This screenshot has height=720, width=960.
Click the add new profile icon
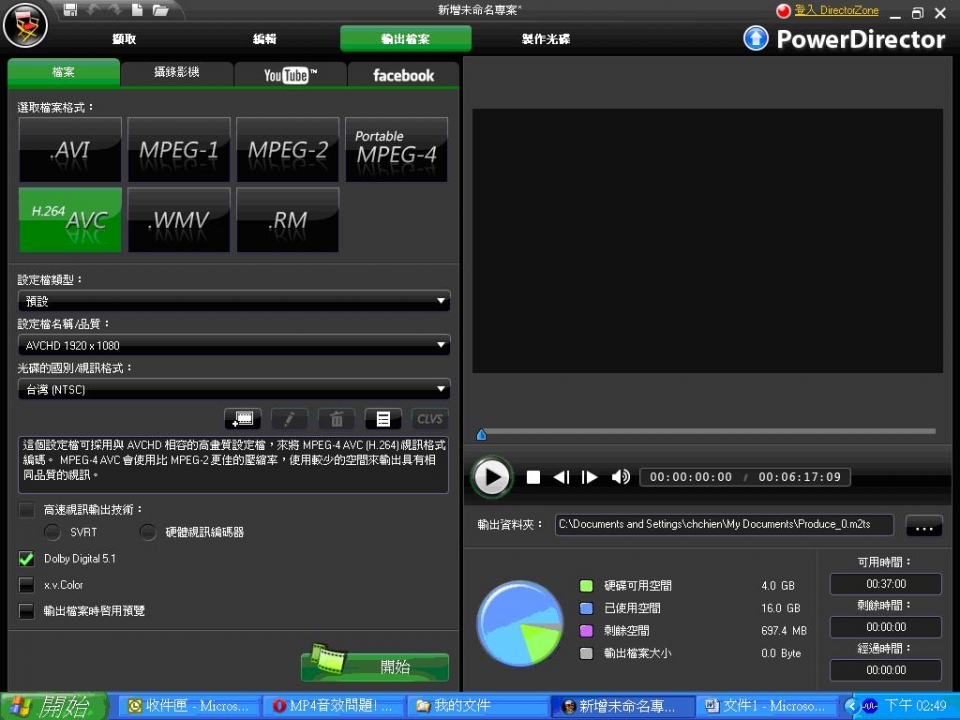coord(242,419)
